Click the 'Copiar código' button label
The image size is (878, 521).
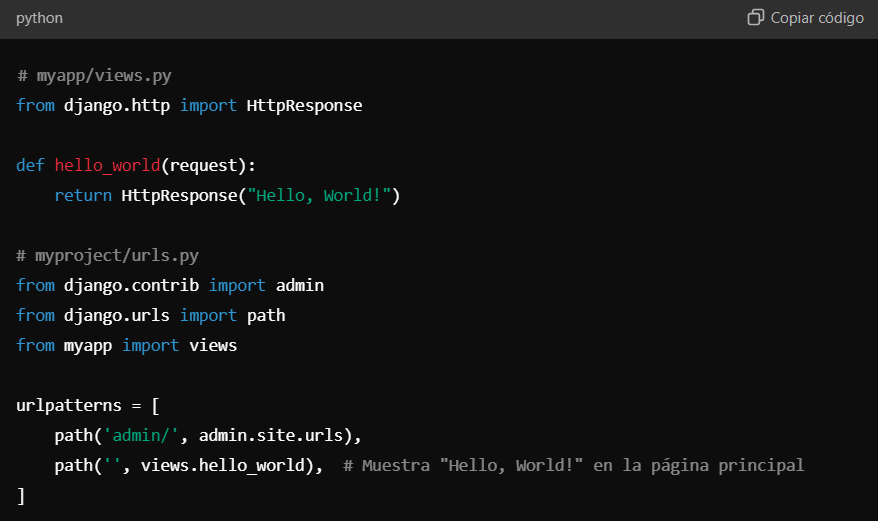pos(817,18)
